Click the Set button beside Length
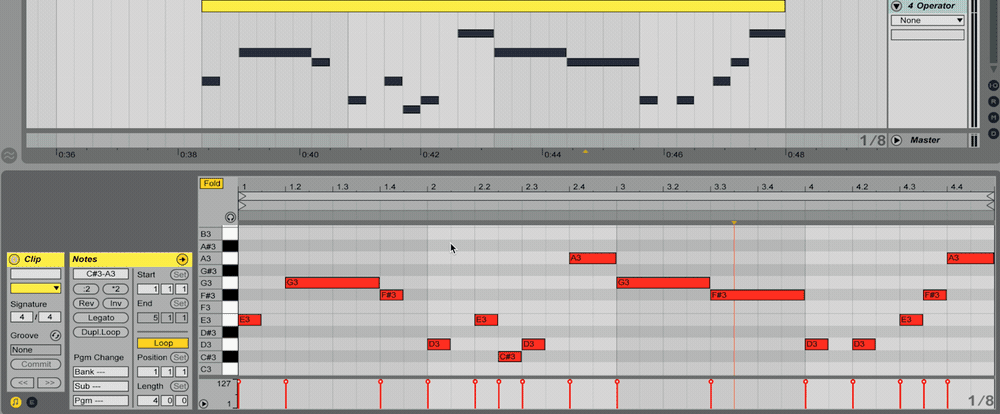This screenshot has width=1000, height=414. coord(179,386)
